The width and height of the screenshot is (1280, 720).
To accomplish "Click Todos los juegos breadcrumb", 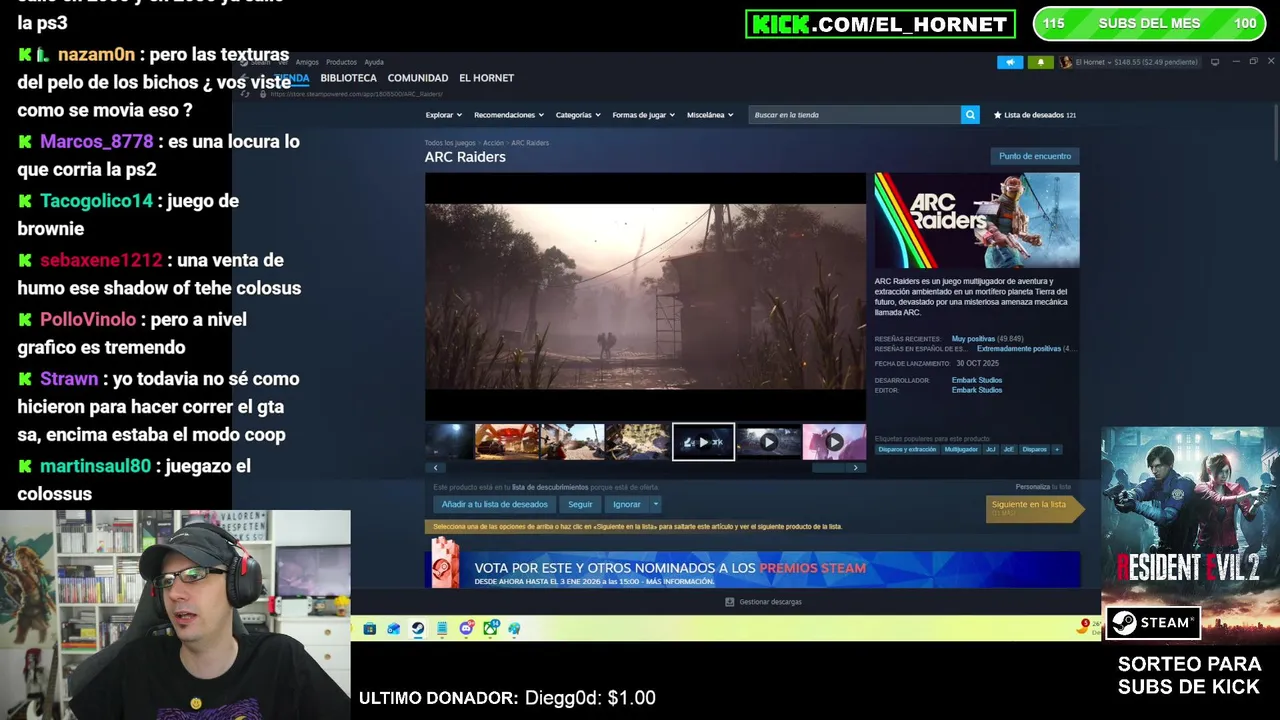I will pyautogui.click(x=450, y=143).
